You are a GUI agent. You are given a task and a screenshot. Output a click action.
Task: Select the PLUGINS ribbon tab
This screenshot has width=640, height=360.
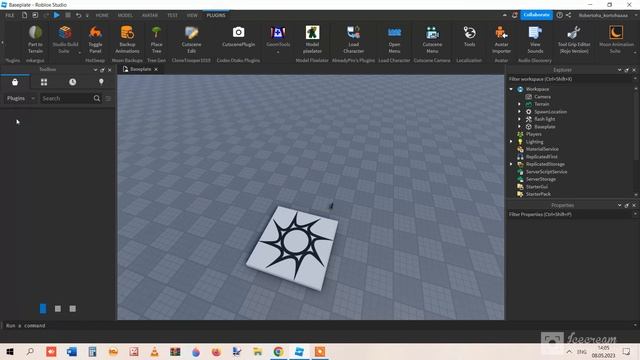[216, 15]
